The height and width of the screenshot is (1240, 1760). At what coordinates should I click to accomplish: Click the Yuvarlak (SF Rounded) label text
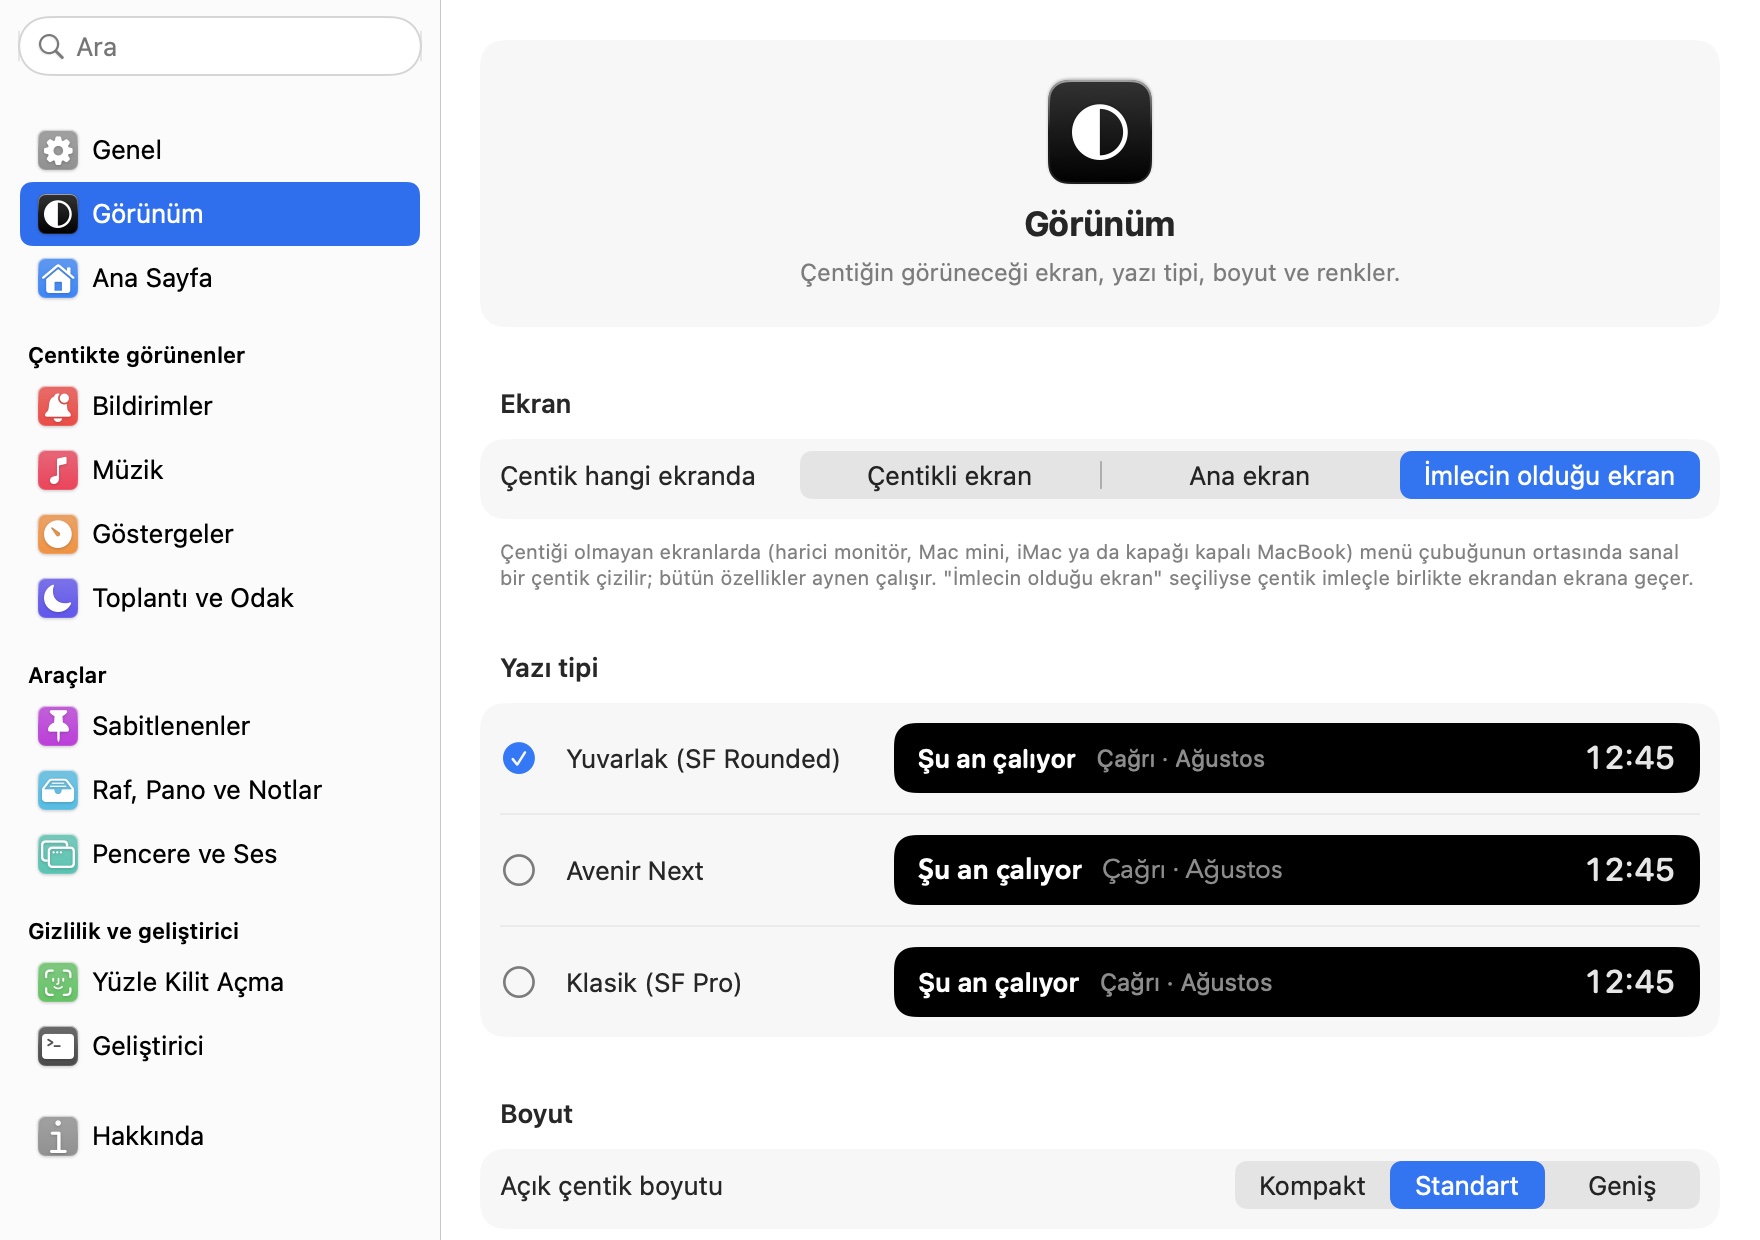703,759
